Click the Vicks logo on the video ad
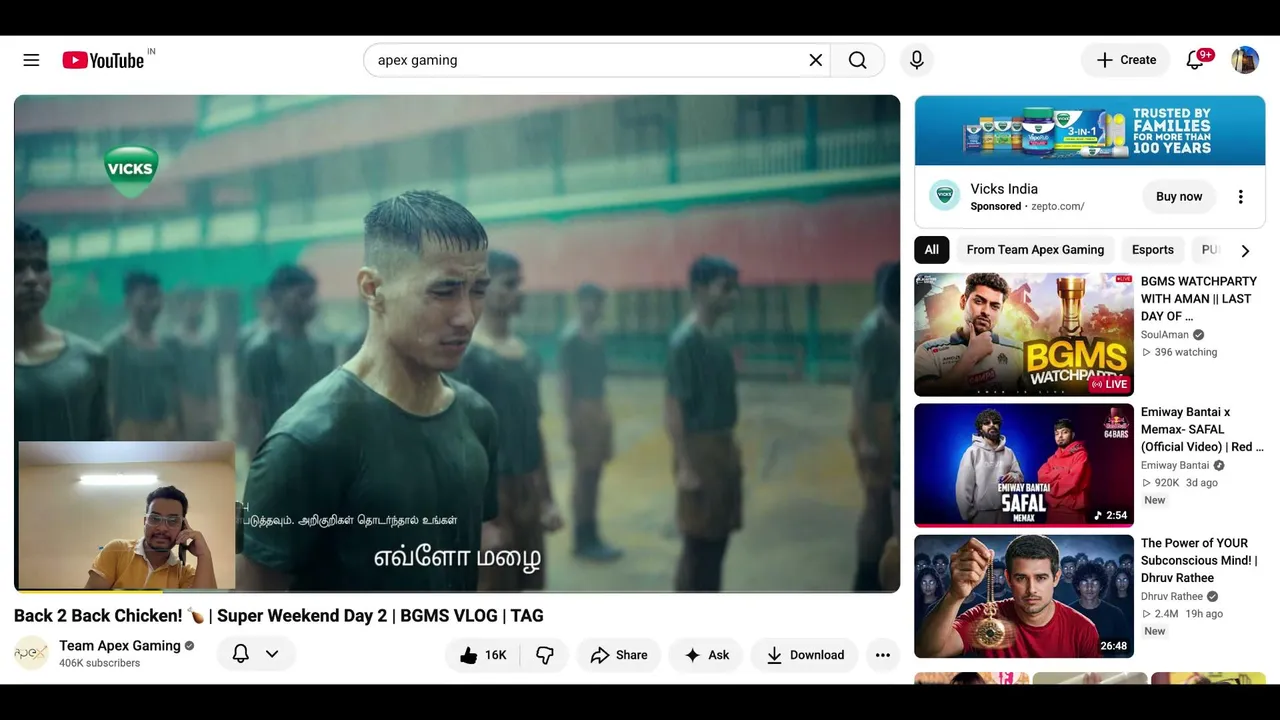The image size is (1280, 720). [x=131, y=170]
